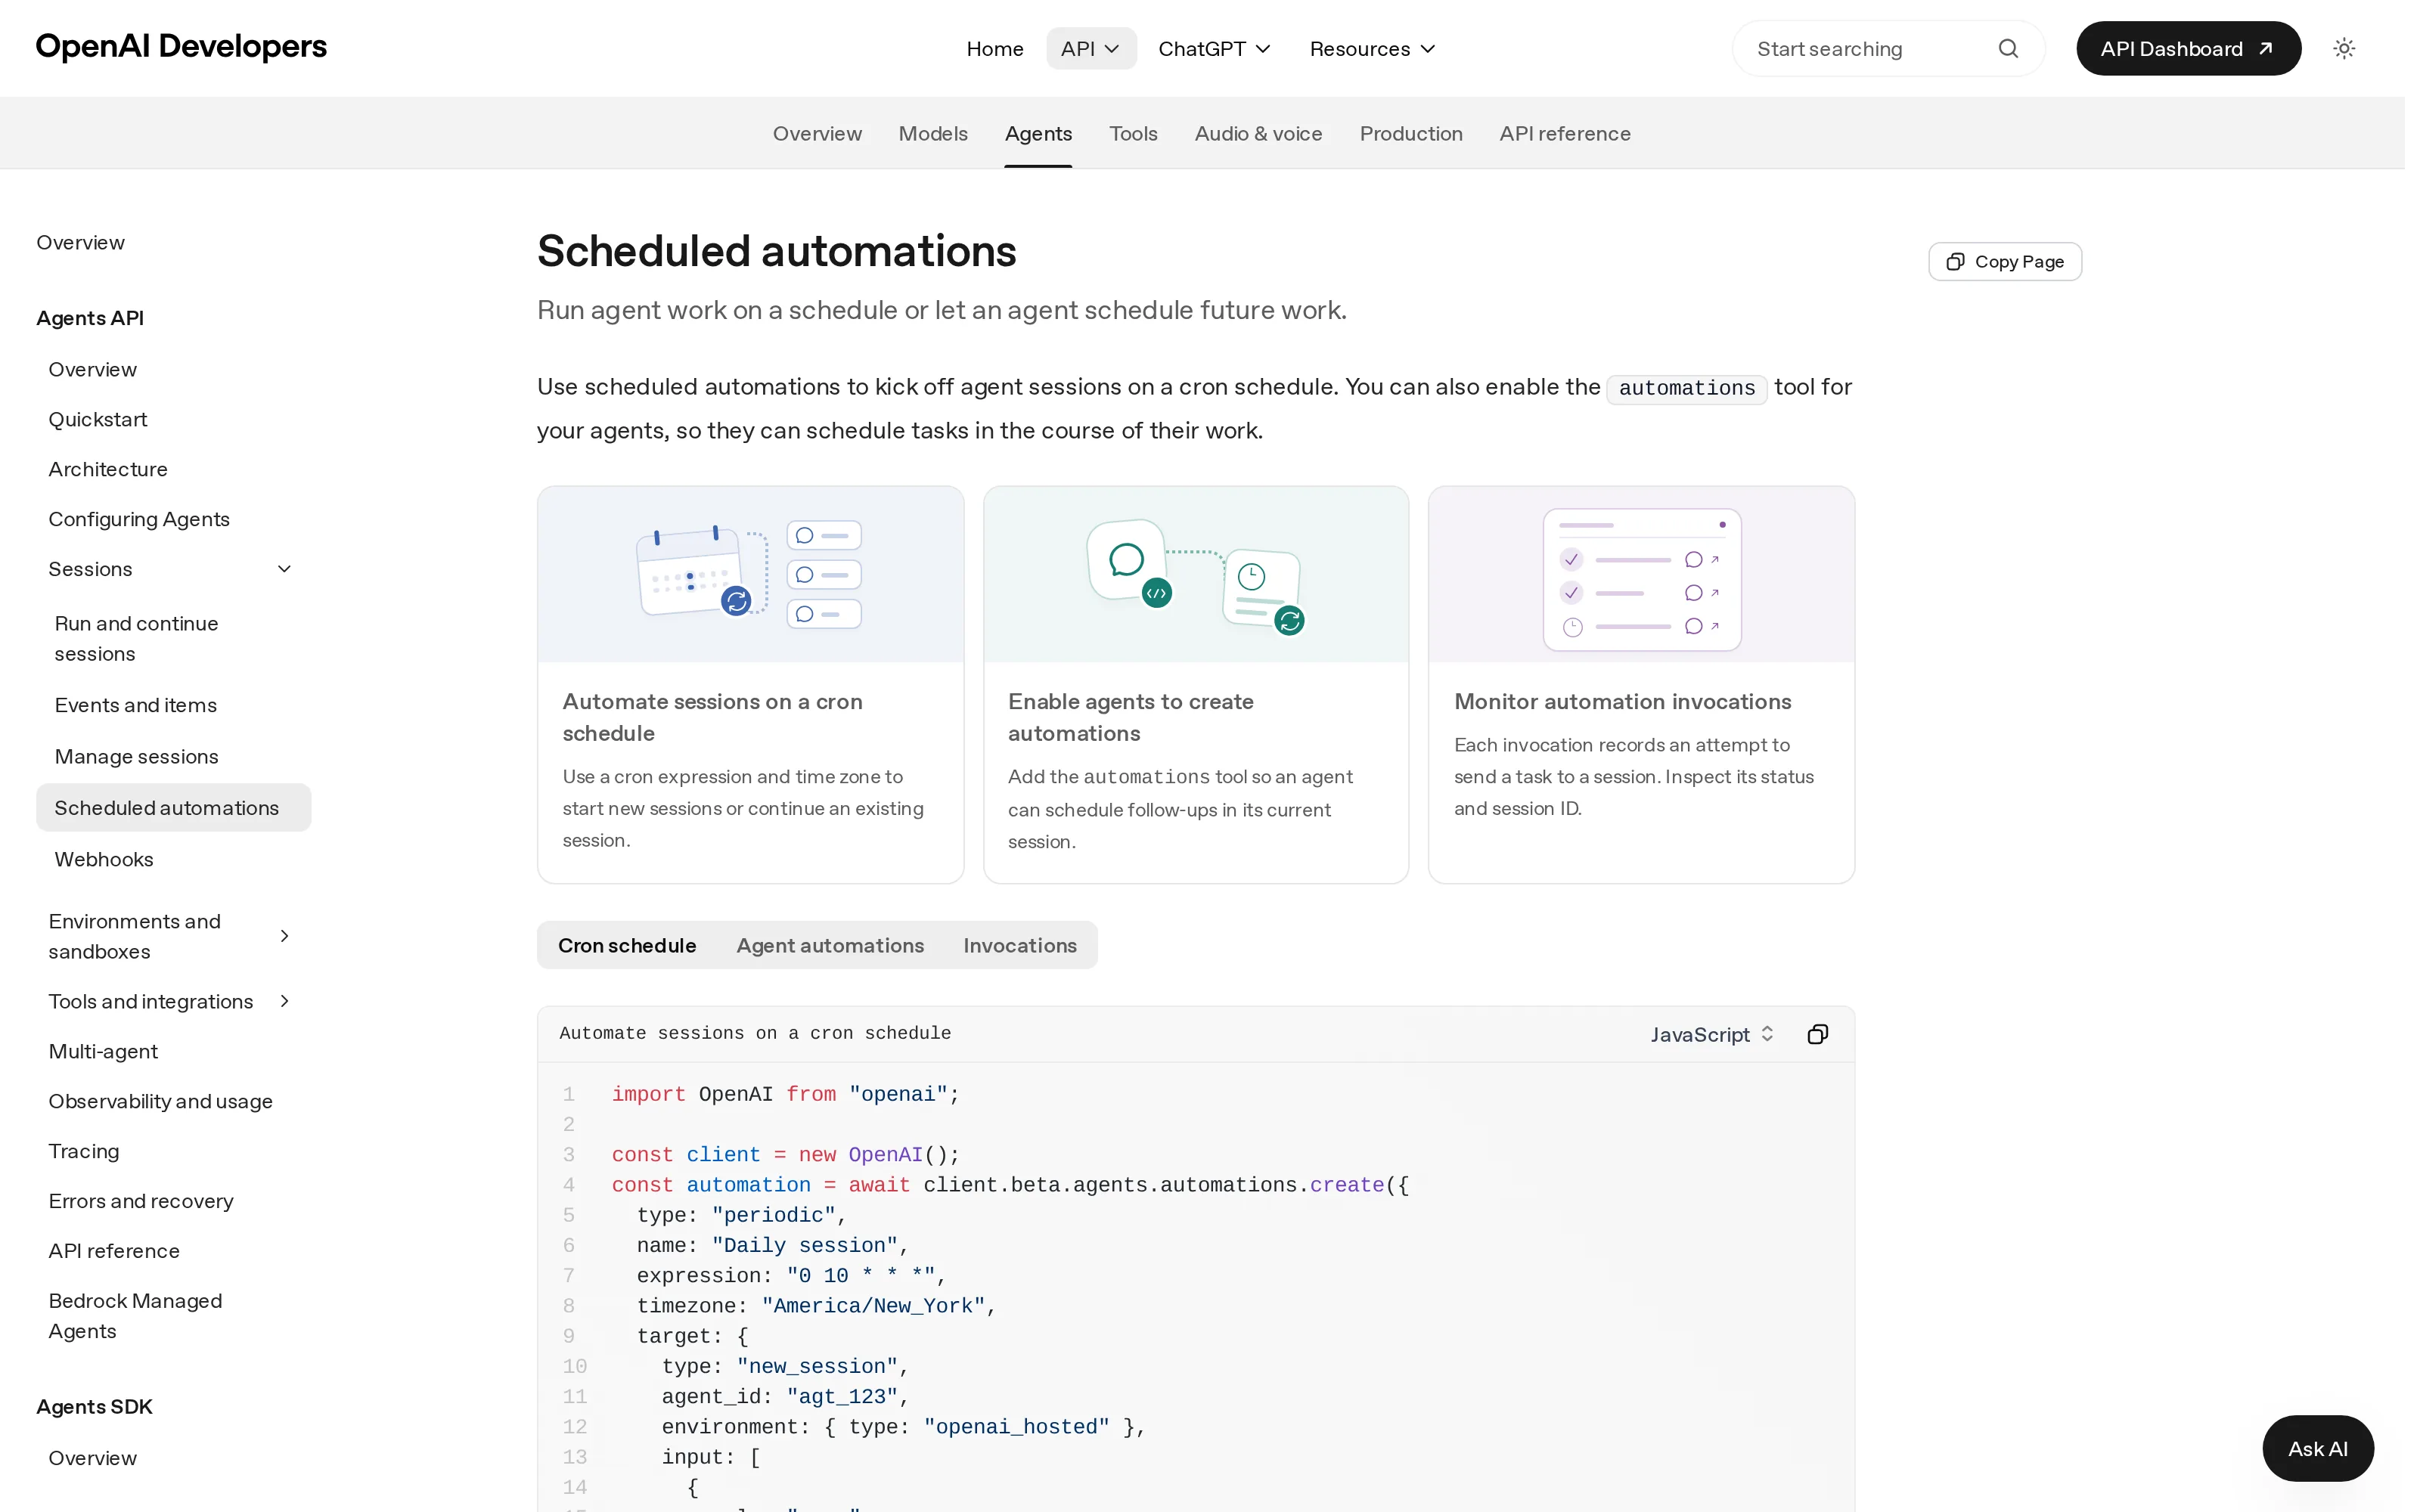
Task: Open Quickstart in the sidebar
Action: click(98, 419)
